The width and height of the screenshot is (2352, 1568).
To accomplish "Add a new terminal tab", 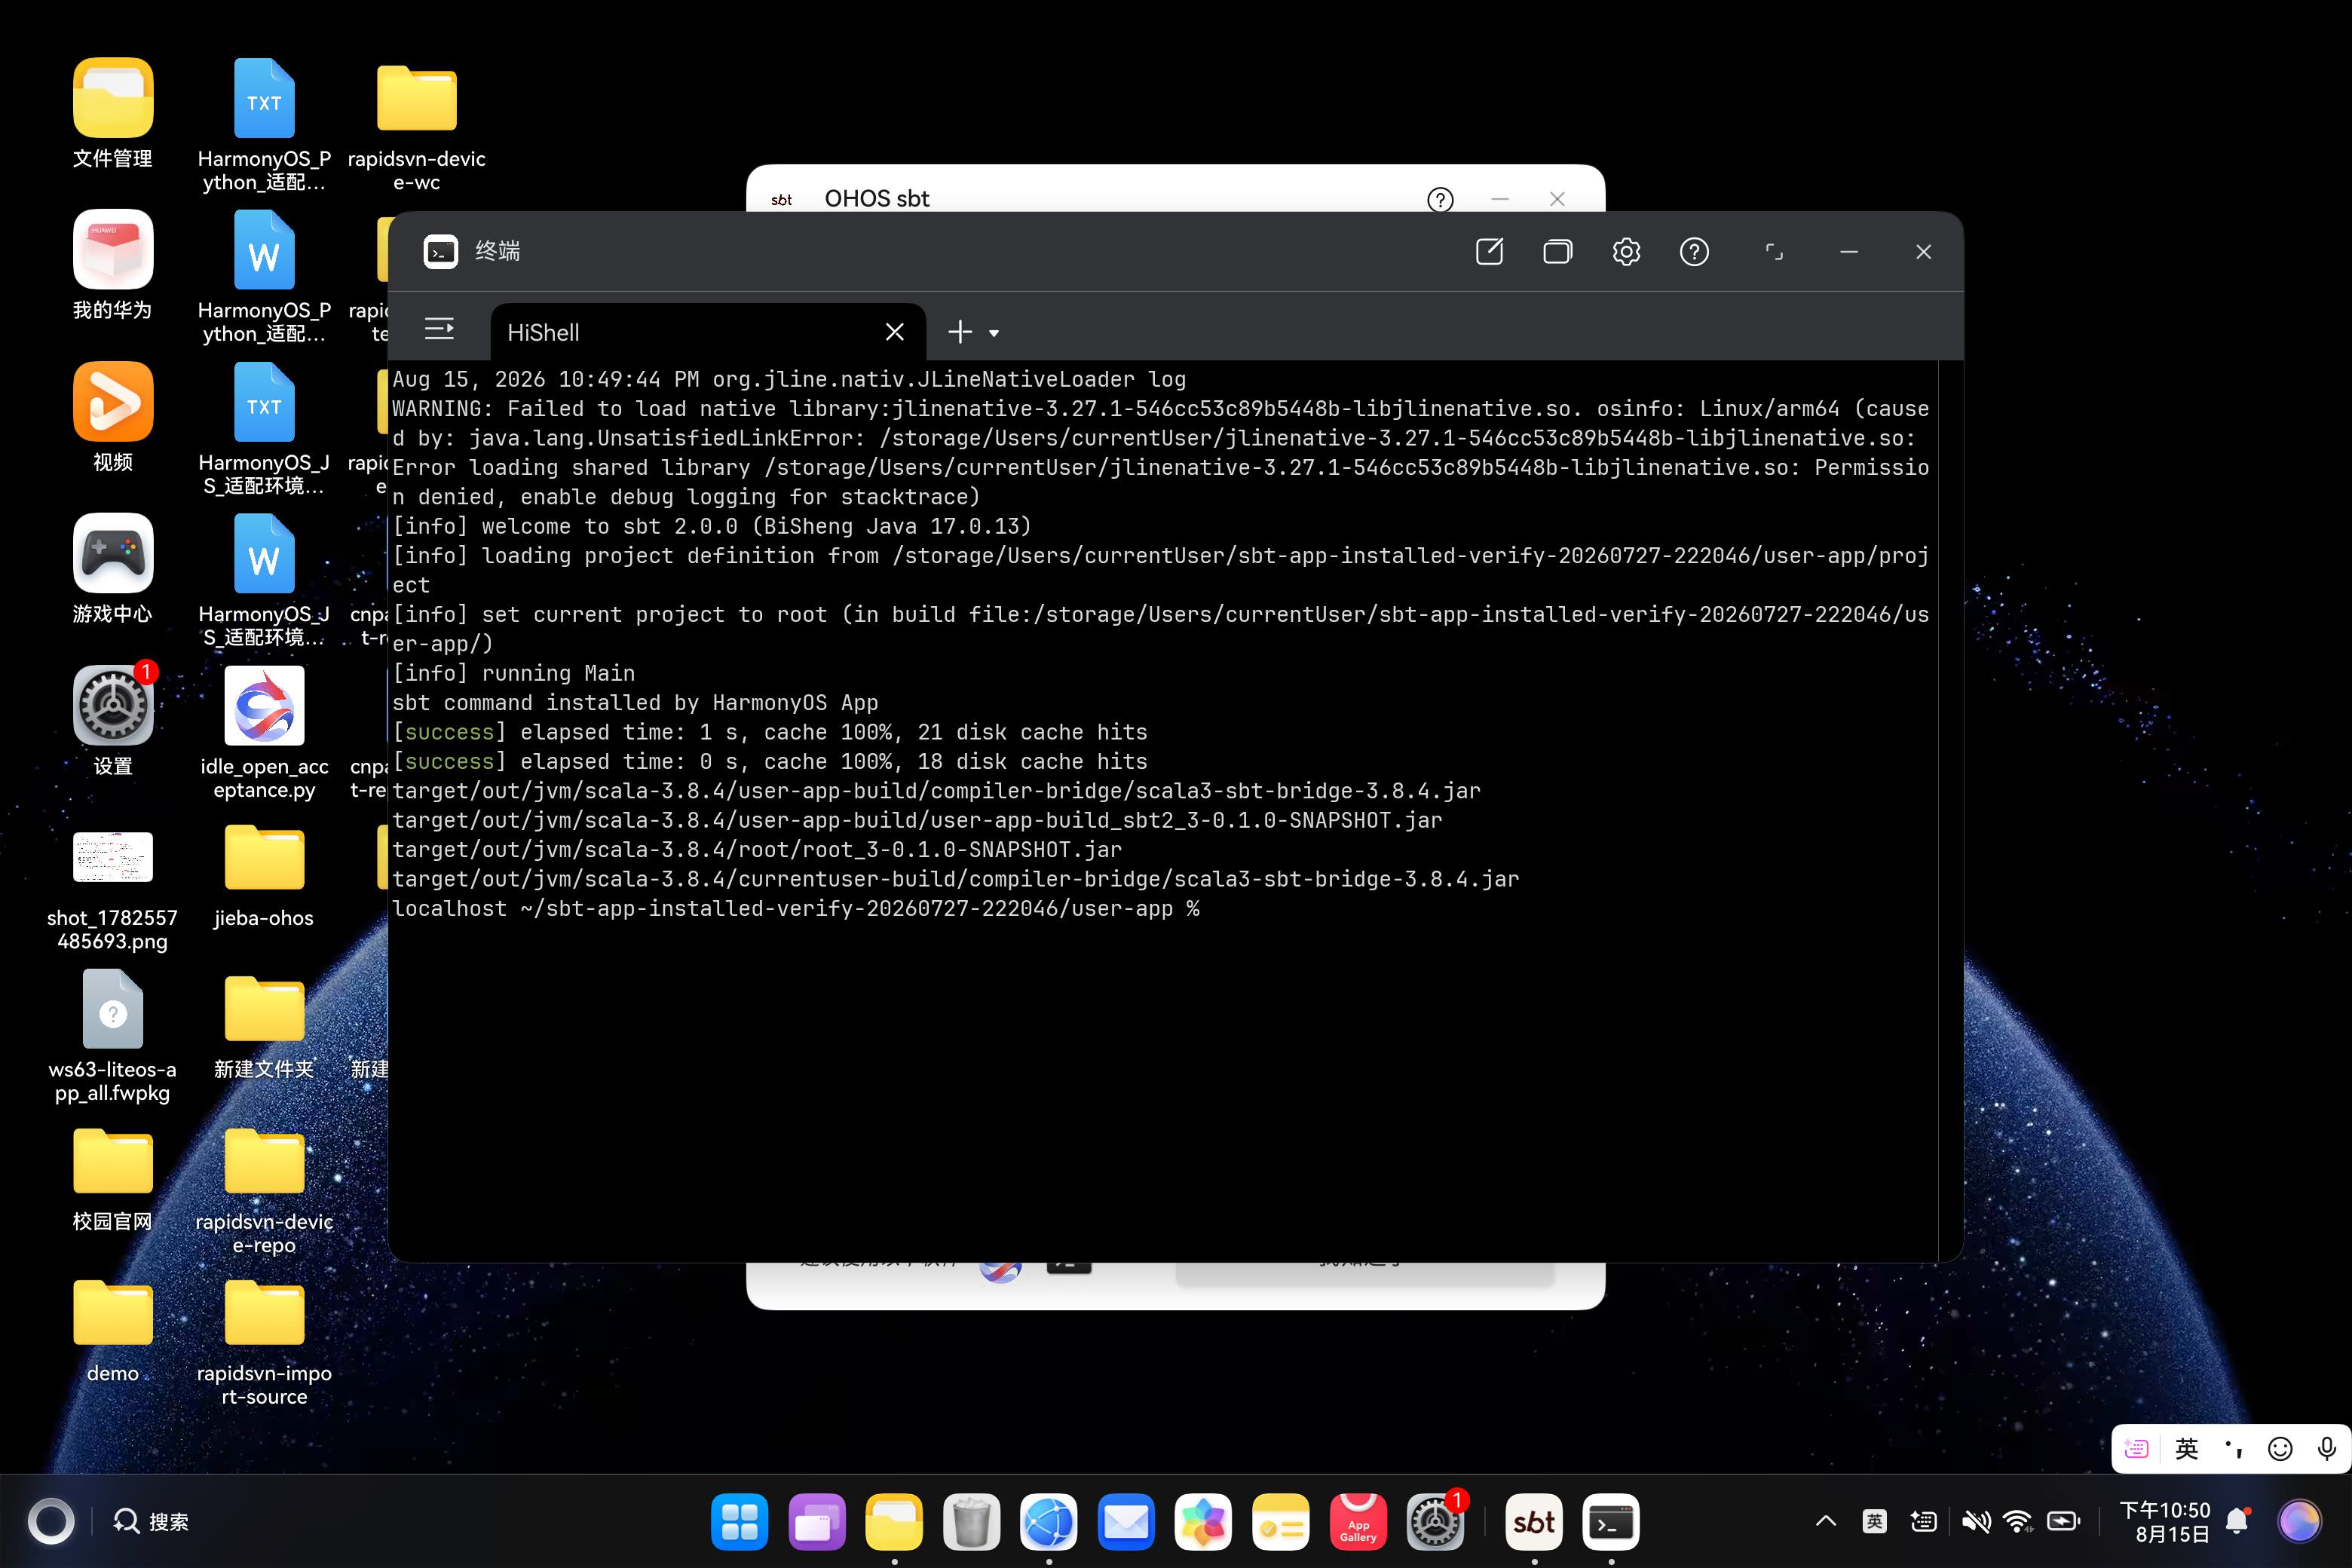I will pyautogui.click(x=960, y=332).
